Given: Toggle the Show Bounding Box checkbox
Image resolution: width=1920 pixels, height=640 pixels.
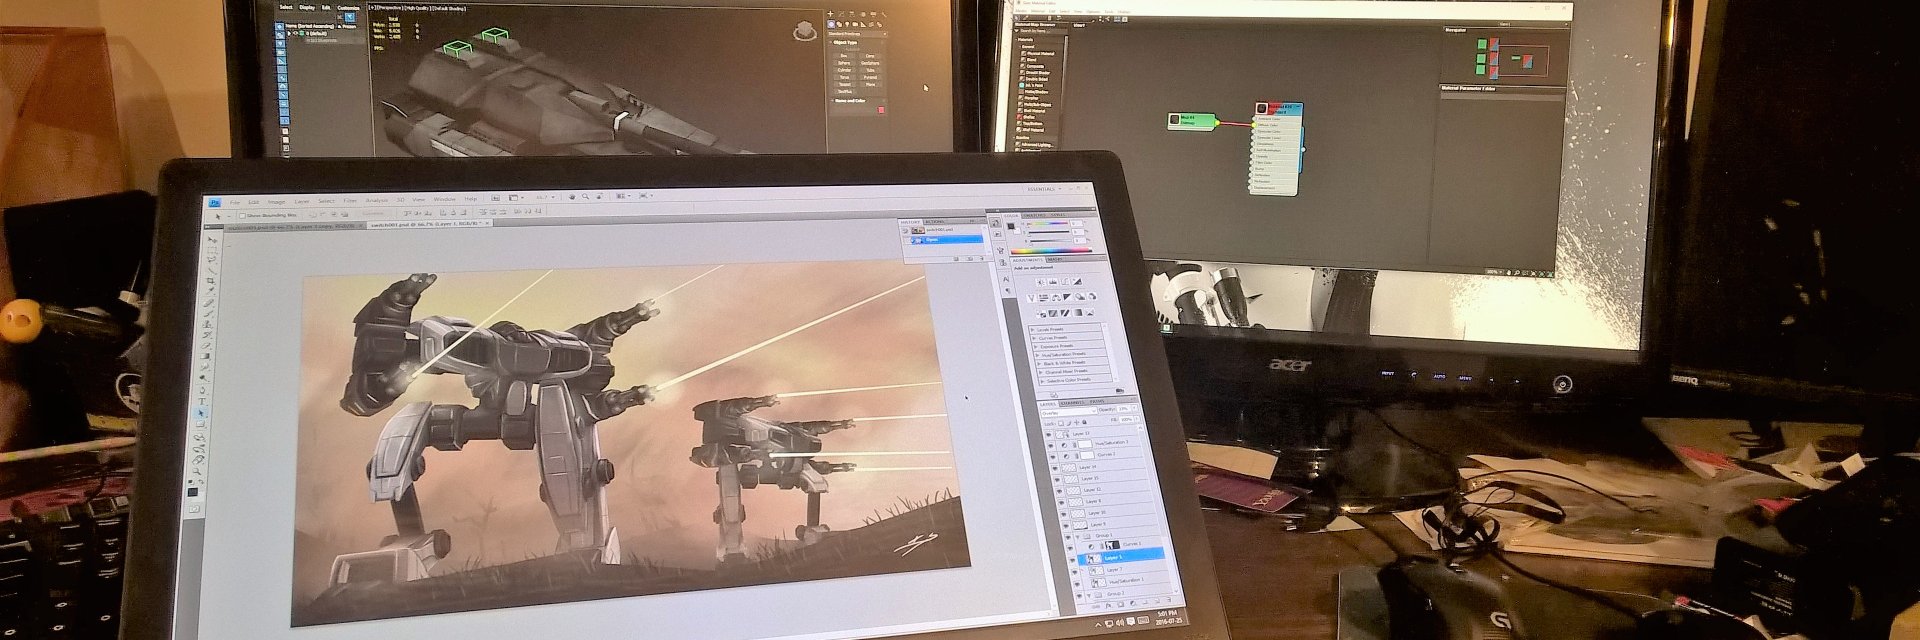Looking at the screenshot, I should point(243,216).
